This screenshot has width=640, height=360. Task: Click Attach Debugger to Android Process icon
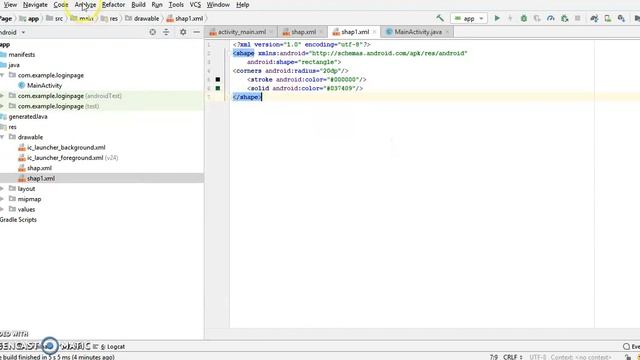[564, 18]
